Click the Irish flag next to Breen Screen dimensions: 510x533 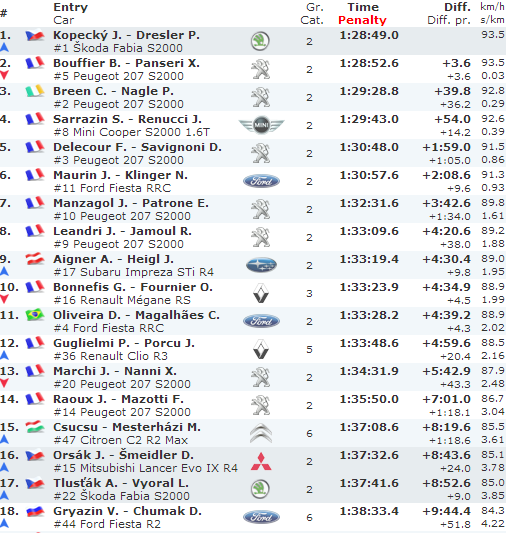click(35, 91)
